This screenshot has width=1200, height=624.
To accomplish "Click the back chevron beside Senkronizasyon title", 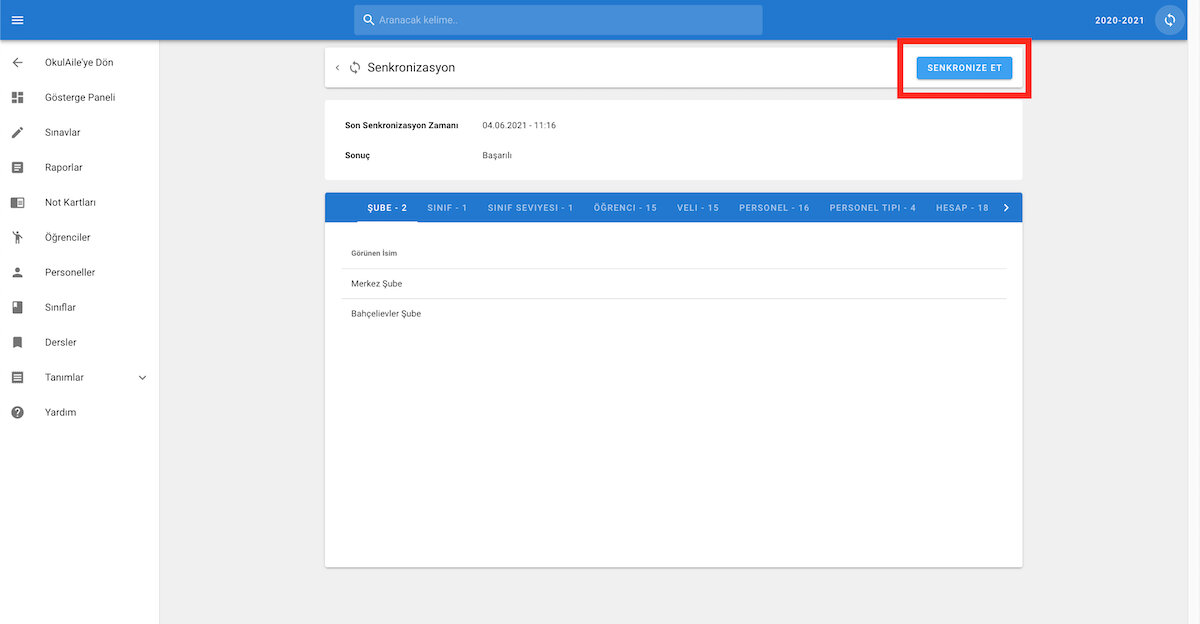I will coord(337,68).
